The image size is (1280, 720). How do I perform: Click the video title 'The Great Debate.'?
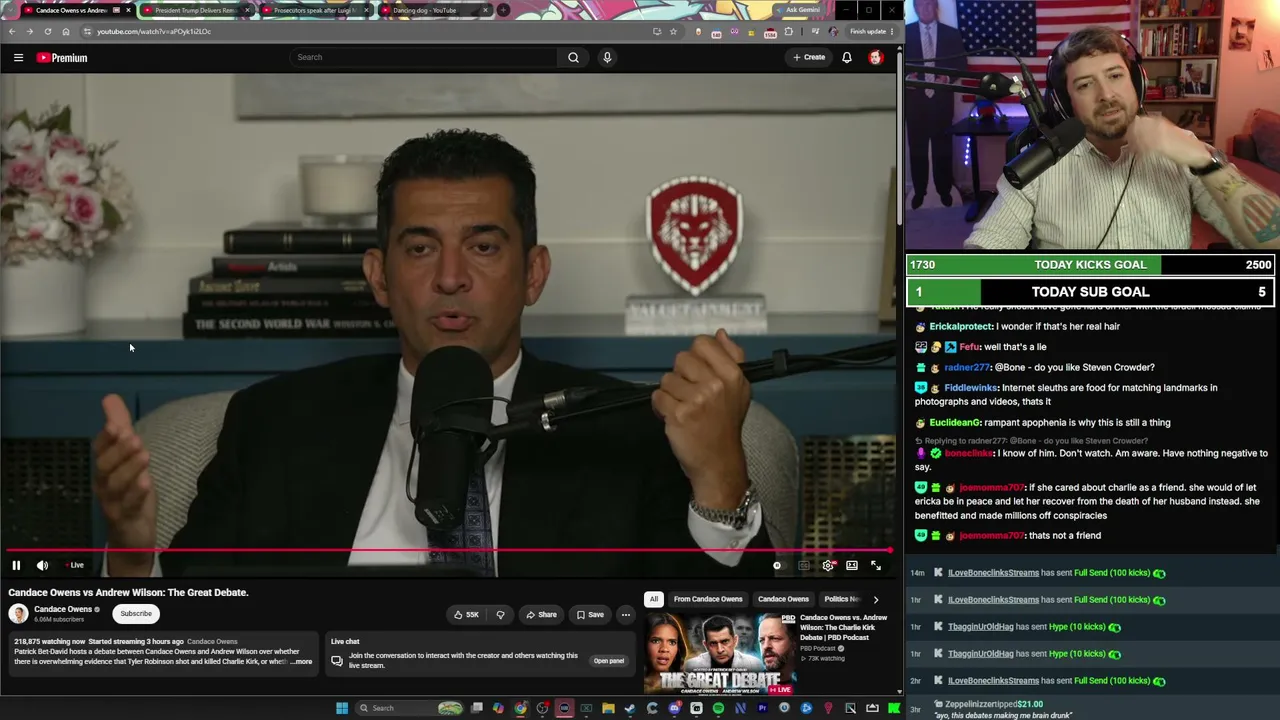(128, 592)
